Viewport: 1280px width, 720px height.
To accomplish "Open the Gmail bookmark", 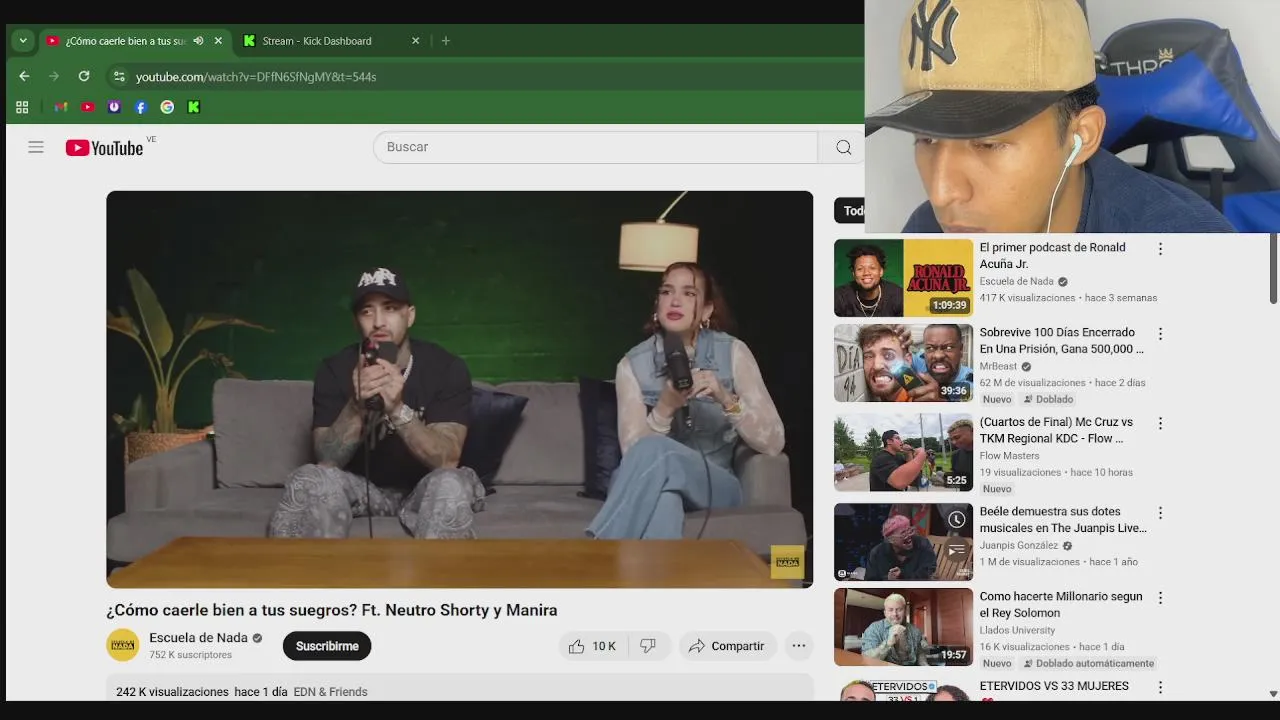I will point(61,107).
